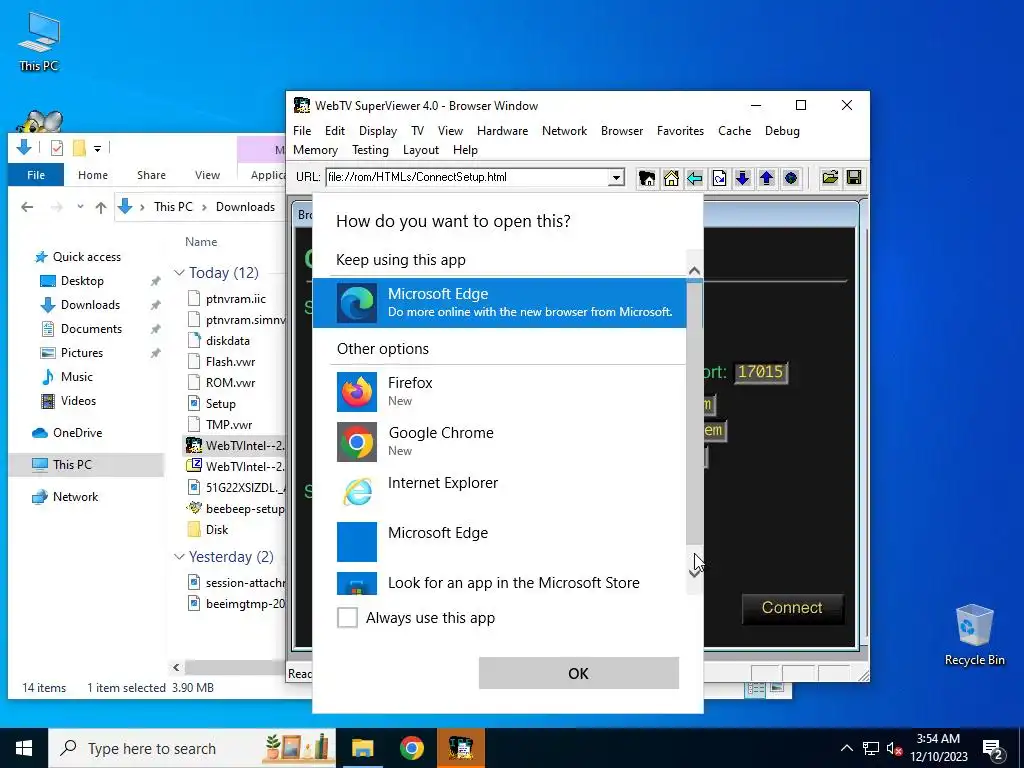Select the ROM.vwr file
Viewport: 1024px width, 768px height.
[x=230, y=383]
